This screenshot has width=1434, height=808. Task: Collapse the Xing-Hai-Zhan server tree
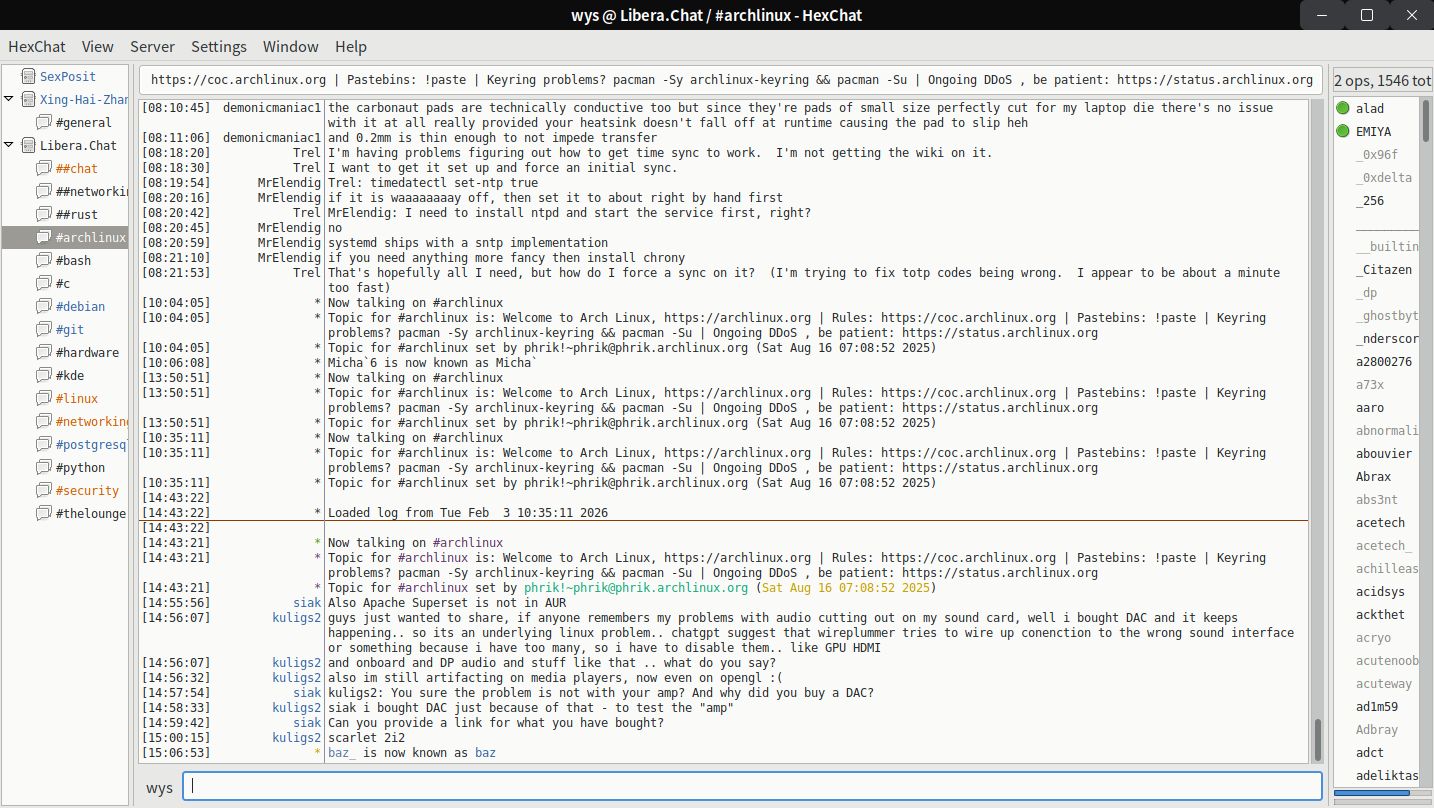tap(9, 99)
